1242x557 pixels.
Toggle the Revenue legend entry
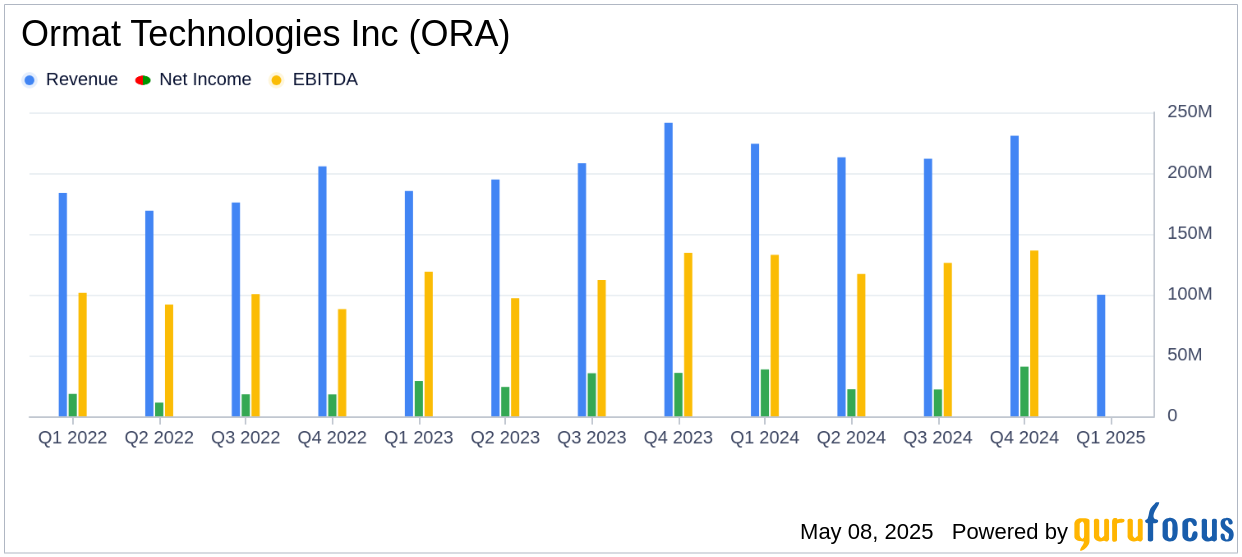[70, 80]
